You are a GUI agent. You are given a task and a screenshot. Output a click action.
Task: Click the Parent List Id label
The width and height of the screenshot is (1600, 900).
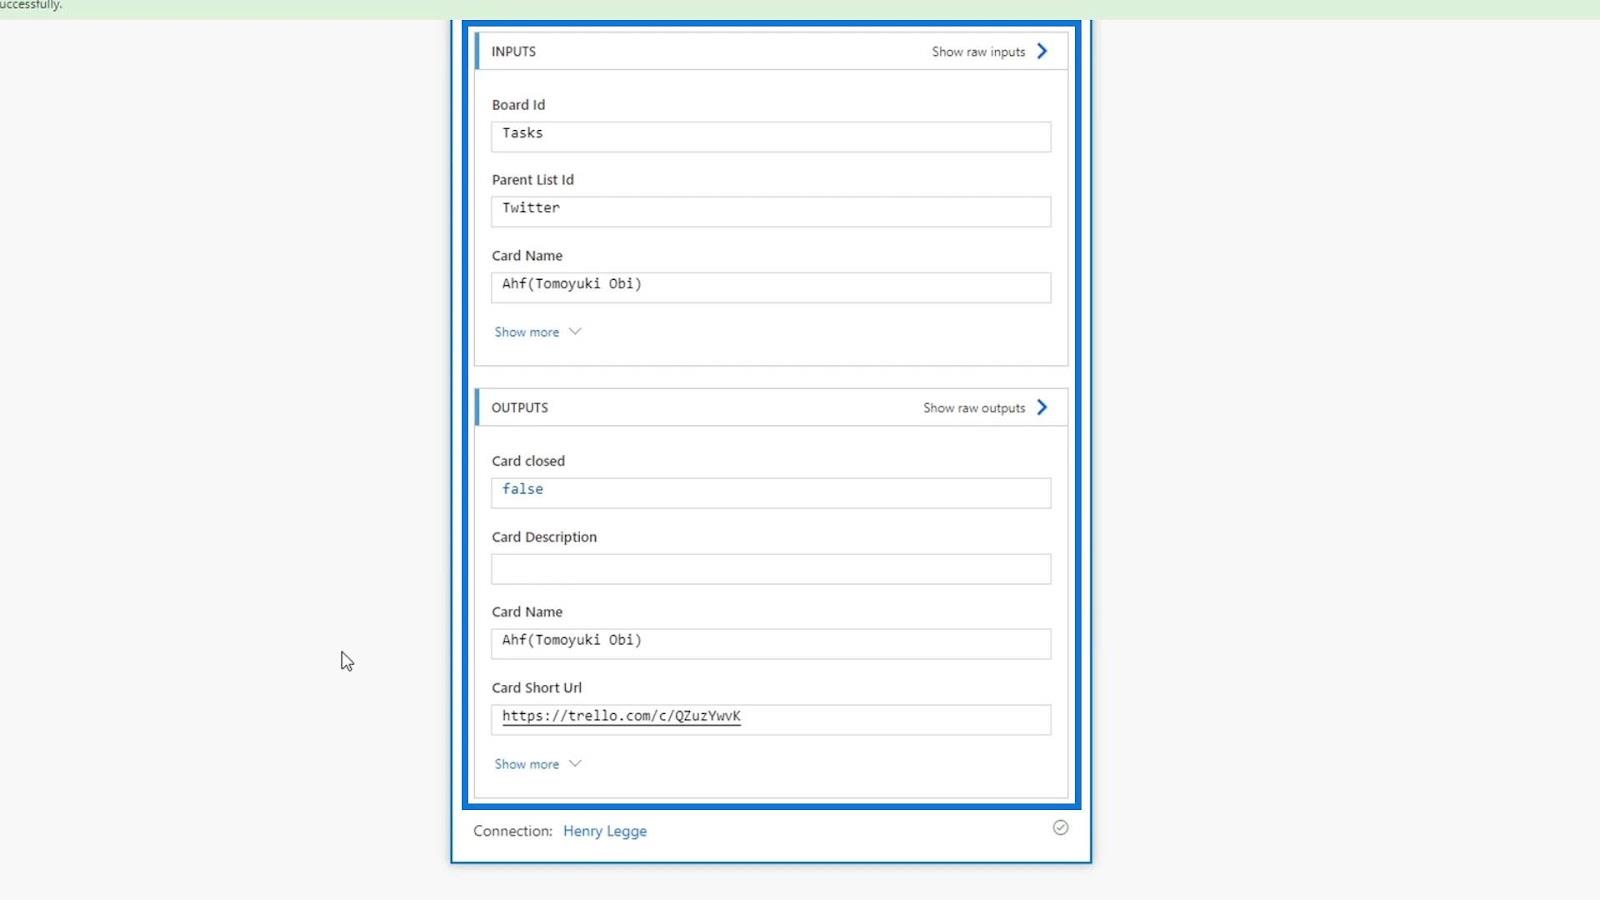pyautogui.click(x=533, y=180)
